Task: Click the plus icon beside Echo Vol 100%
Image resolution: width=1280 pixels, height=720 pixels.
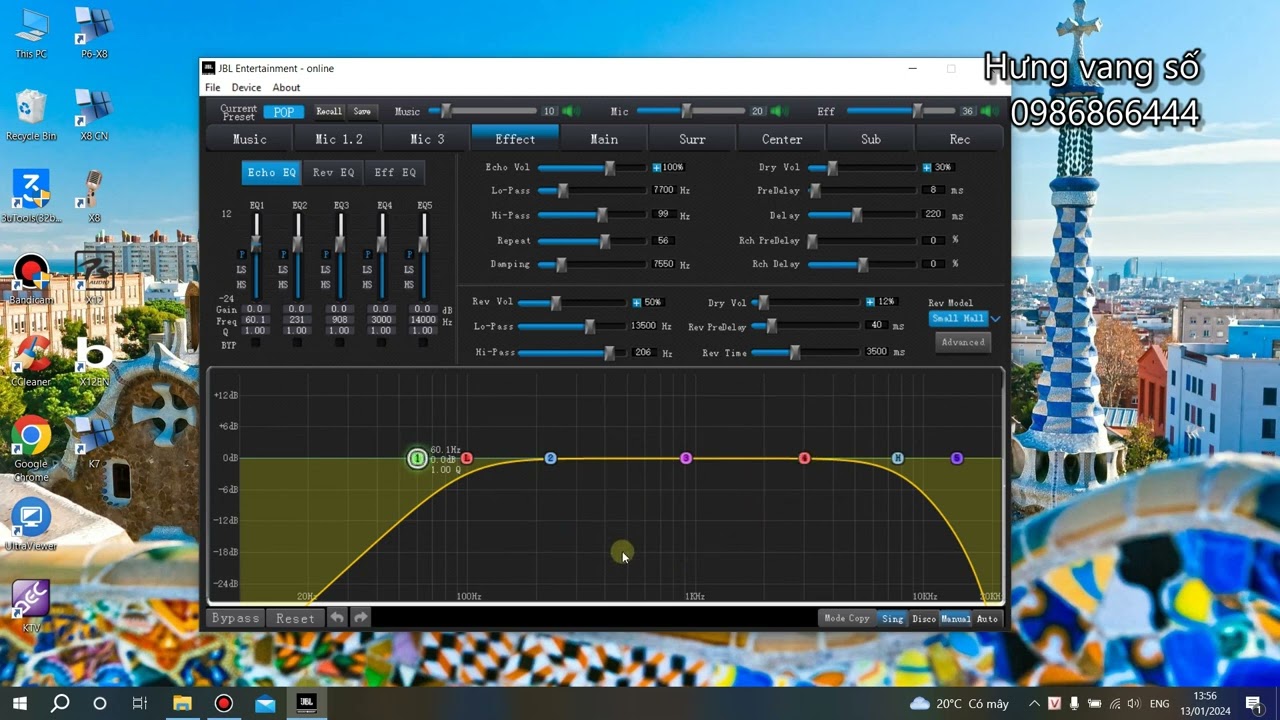Action: coord(656,168)
